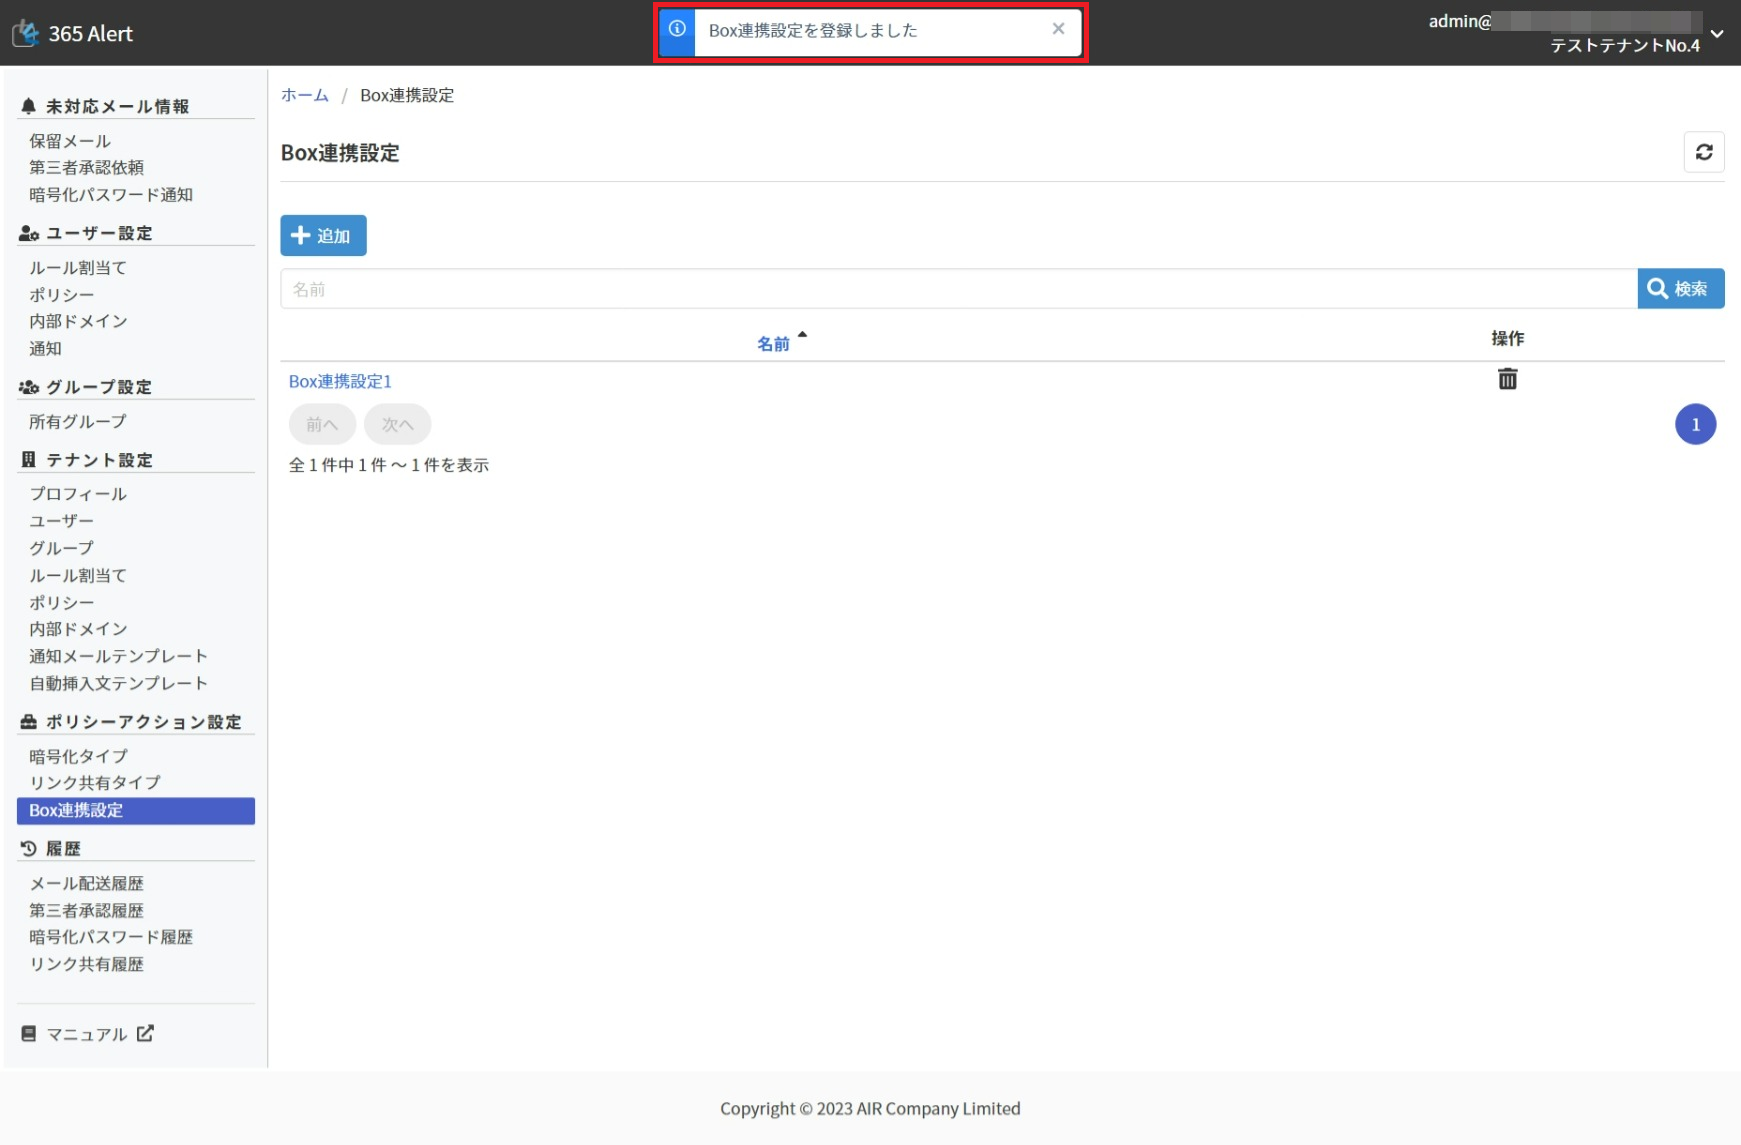The width and height of the screenshot is (1741, 1145).
Task: Click the 365 Alert logo
Action: 73,33
